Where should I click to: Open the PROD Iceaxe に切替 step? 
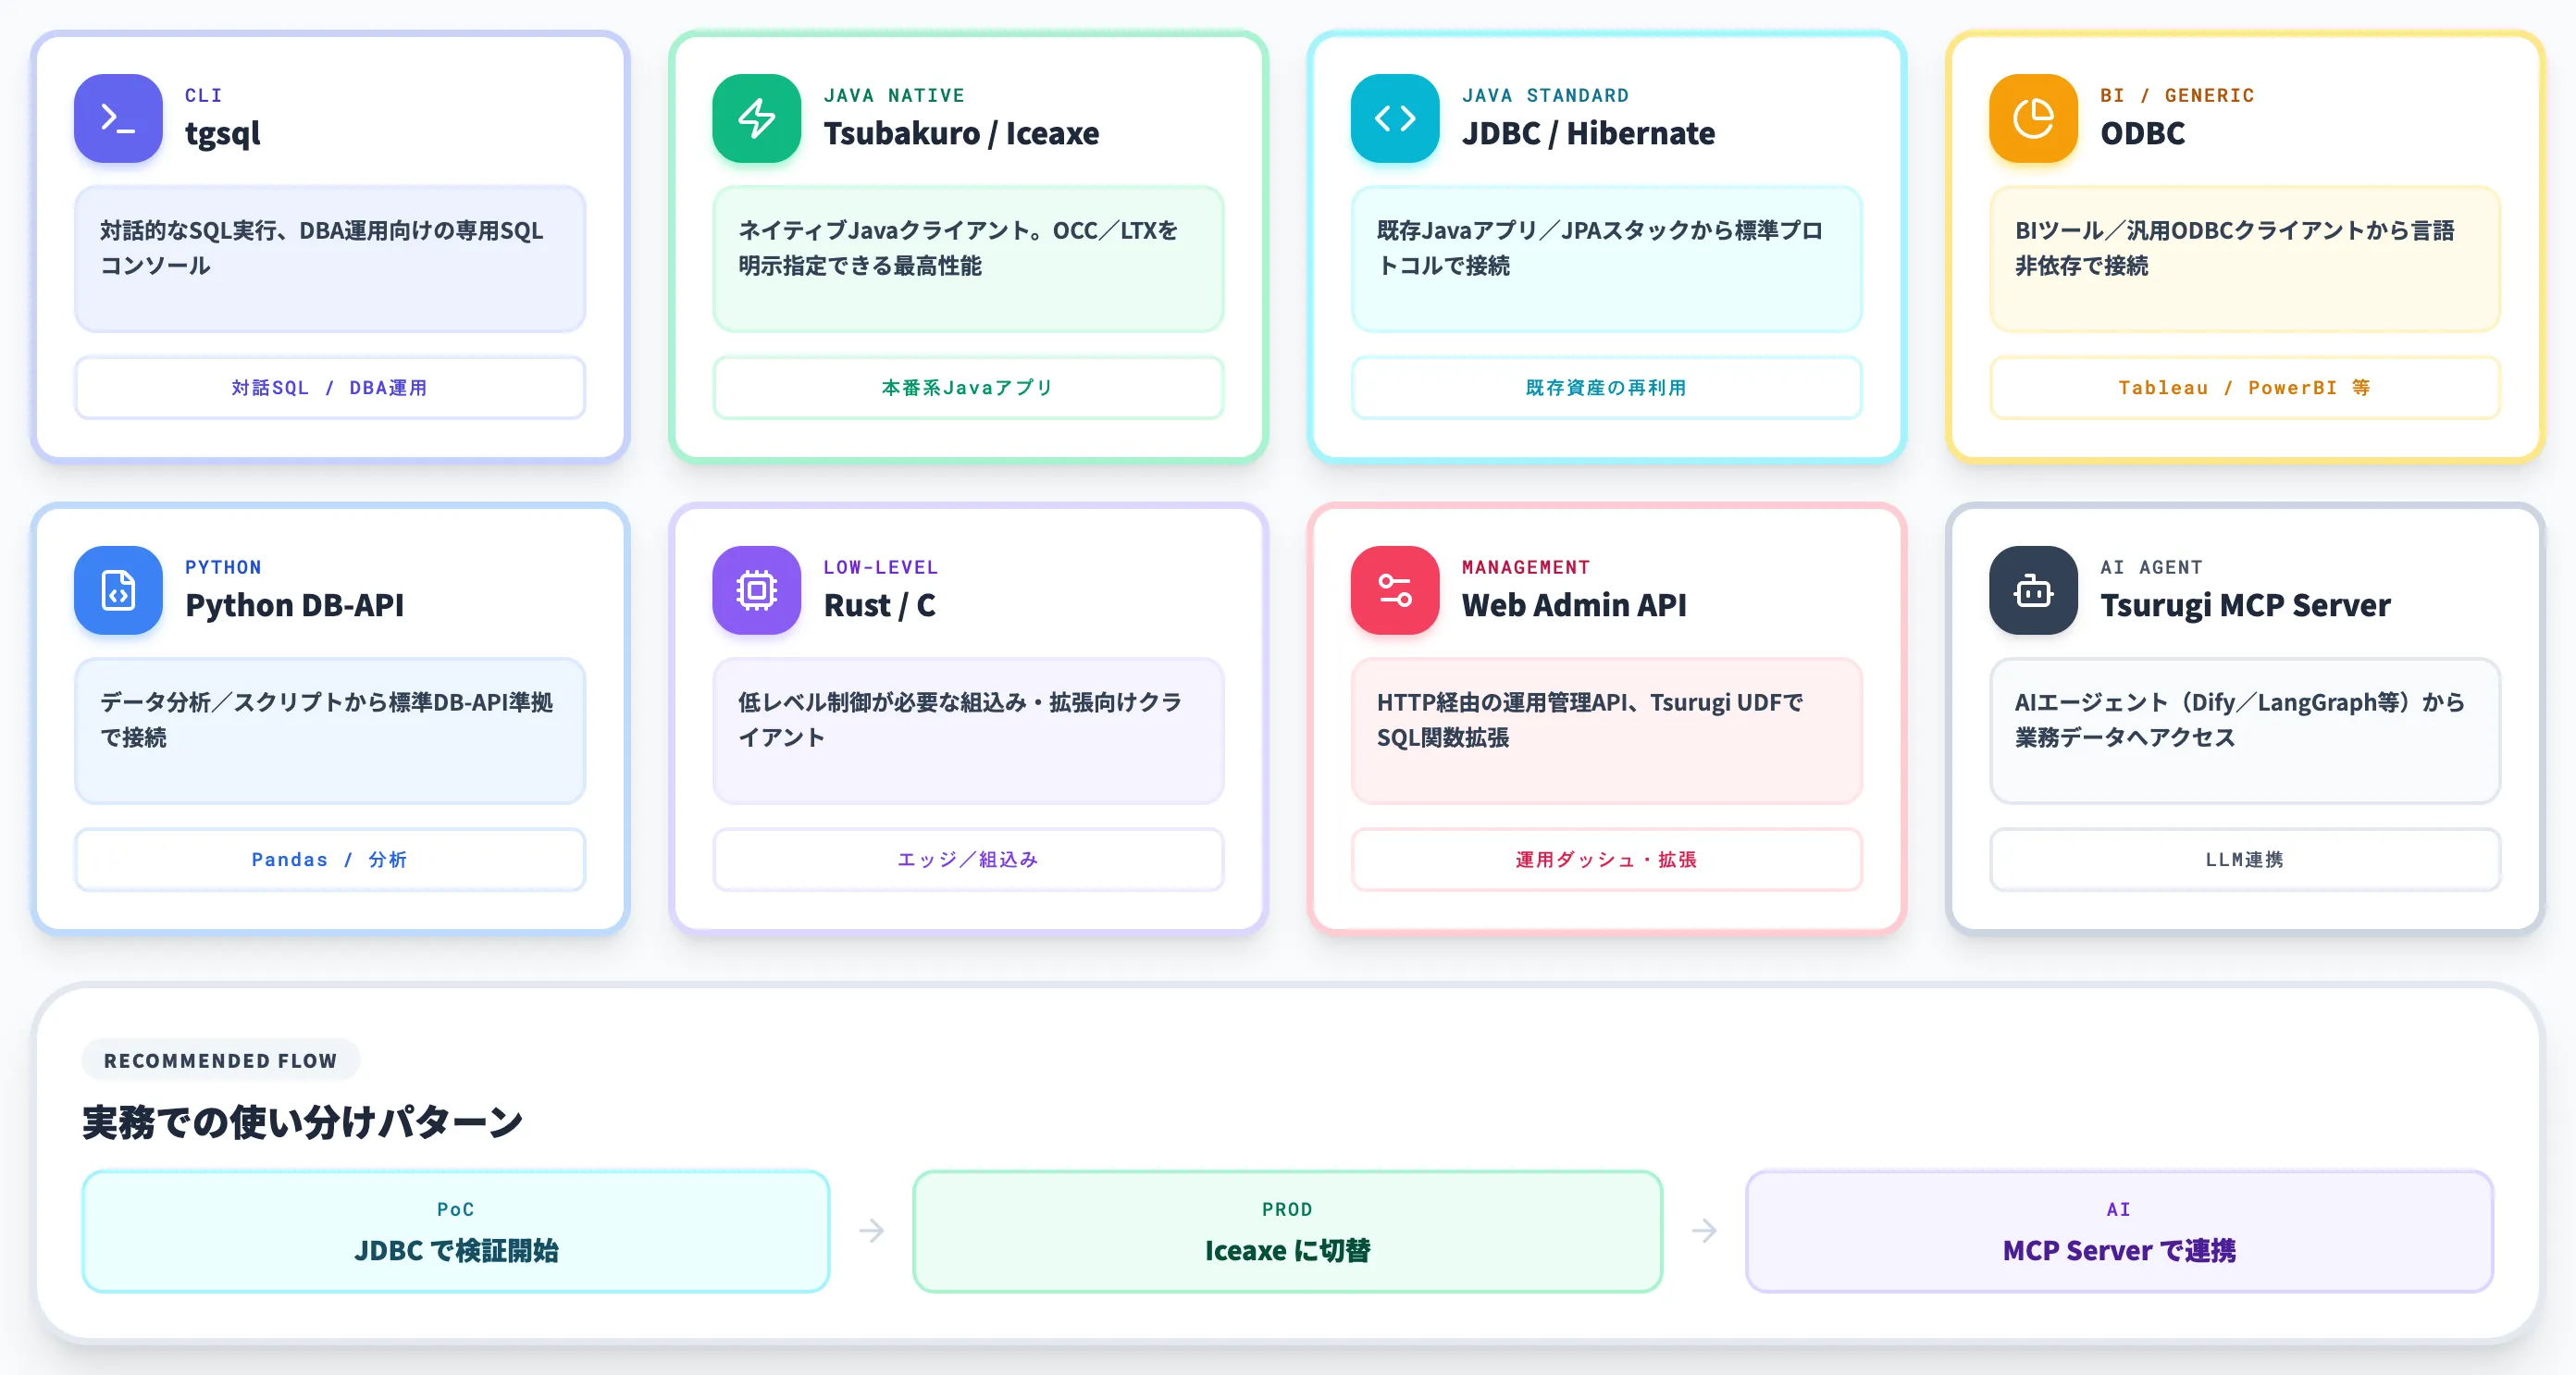(x=1287, y=1231)
